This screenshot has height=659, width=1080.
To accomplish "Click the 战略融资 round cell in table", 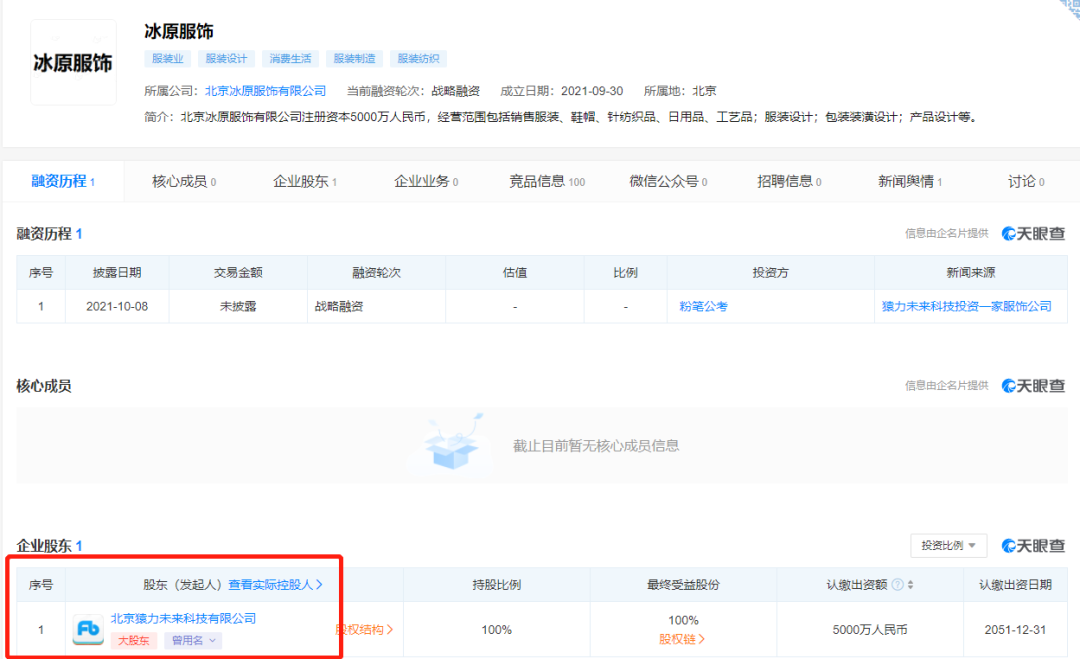I will click(377, 306).
